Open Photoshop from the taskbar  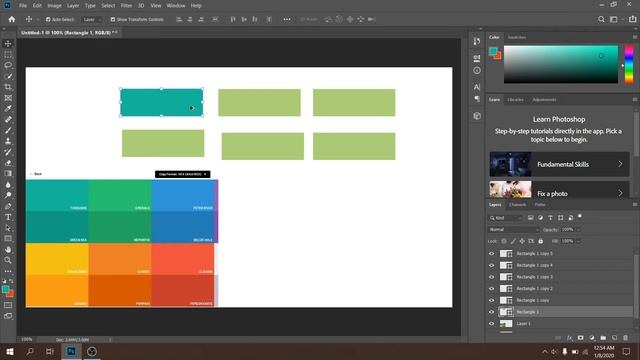(71, 351)
